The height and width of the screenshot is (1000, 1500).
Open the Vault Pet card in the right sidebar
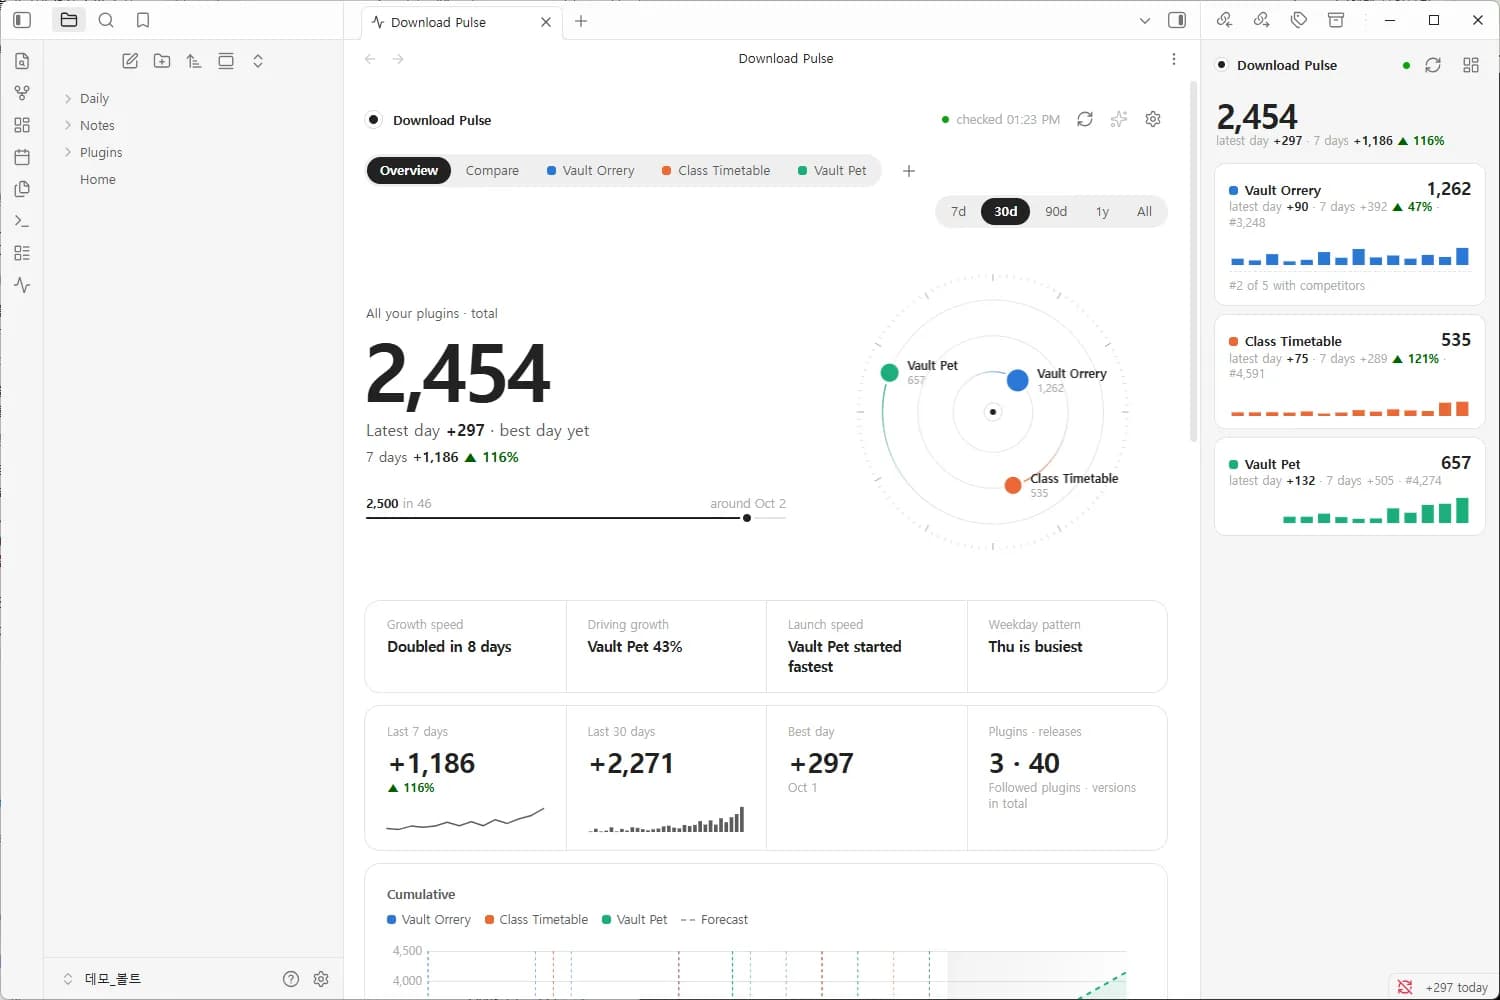pos(1349,487)
